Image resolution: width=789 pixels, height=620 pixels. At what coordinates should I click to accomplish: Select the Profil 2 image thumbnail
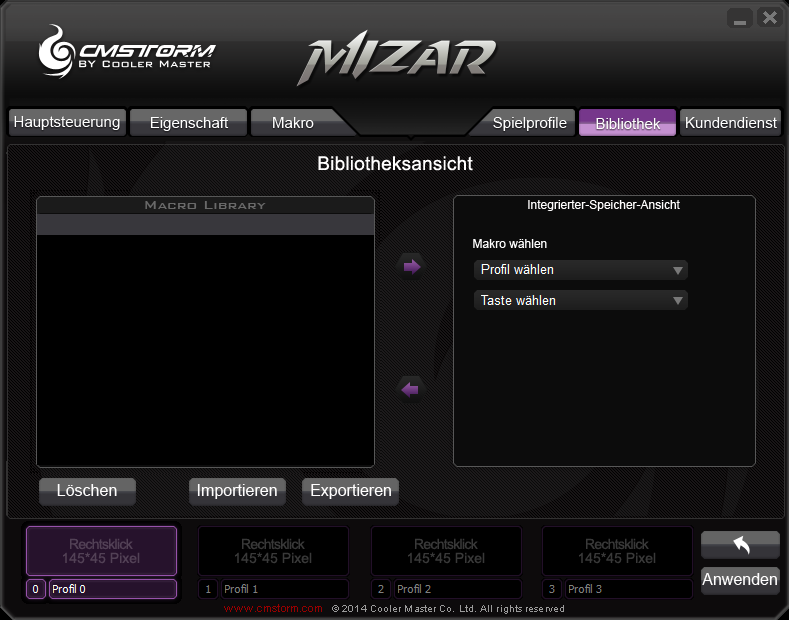(446, 551)
